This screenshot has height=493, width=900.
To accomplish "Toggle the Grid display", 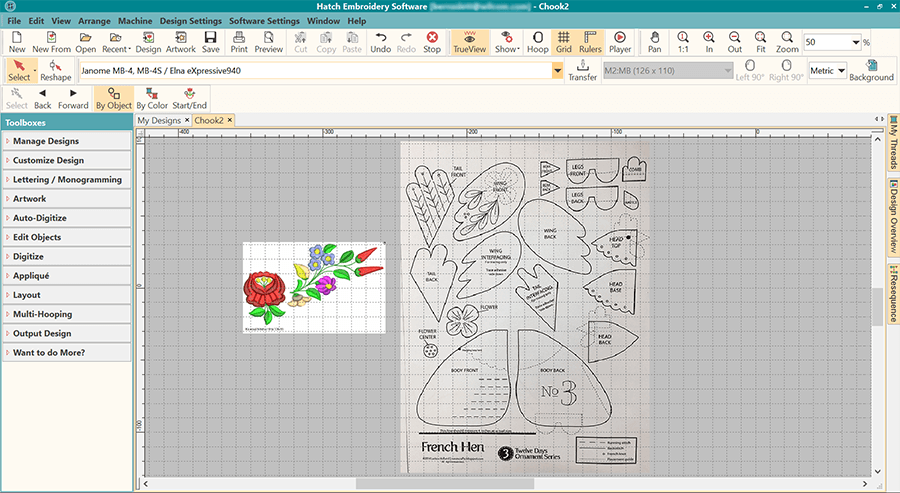I will [564, 42].
